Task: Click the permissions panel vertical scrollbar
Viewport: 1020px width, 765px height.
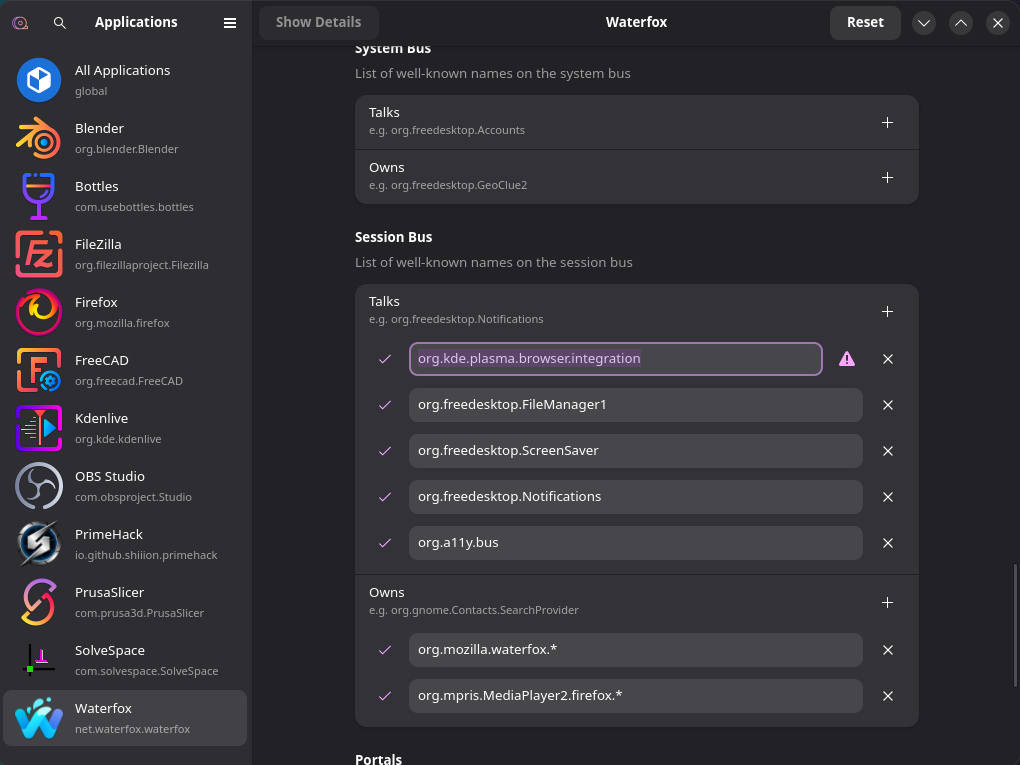Action: click(x=1015, y=626)
